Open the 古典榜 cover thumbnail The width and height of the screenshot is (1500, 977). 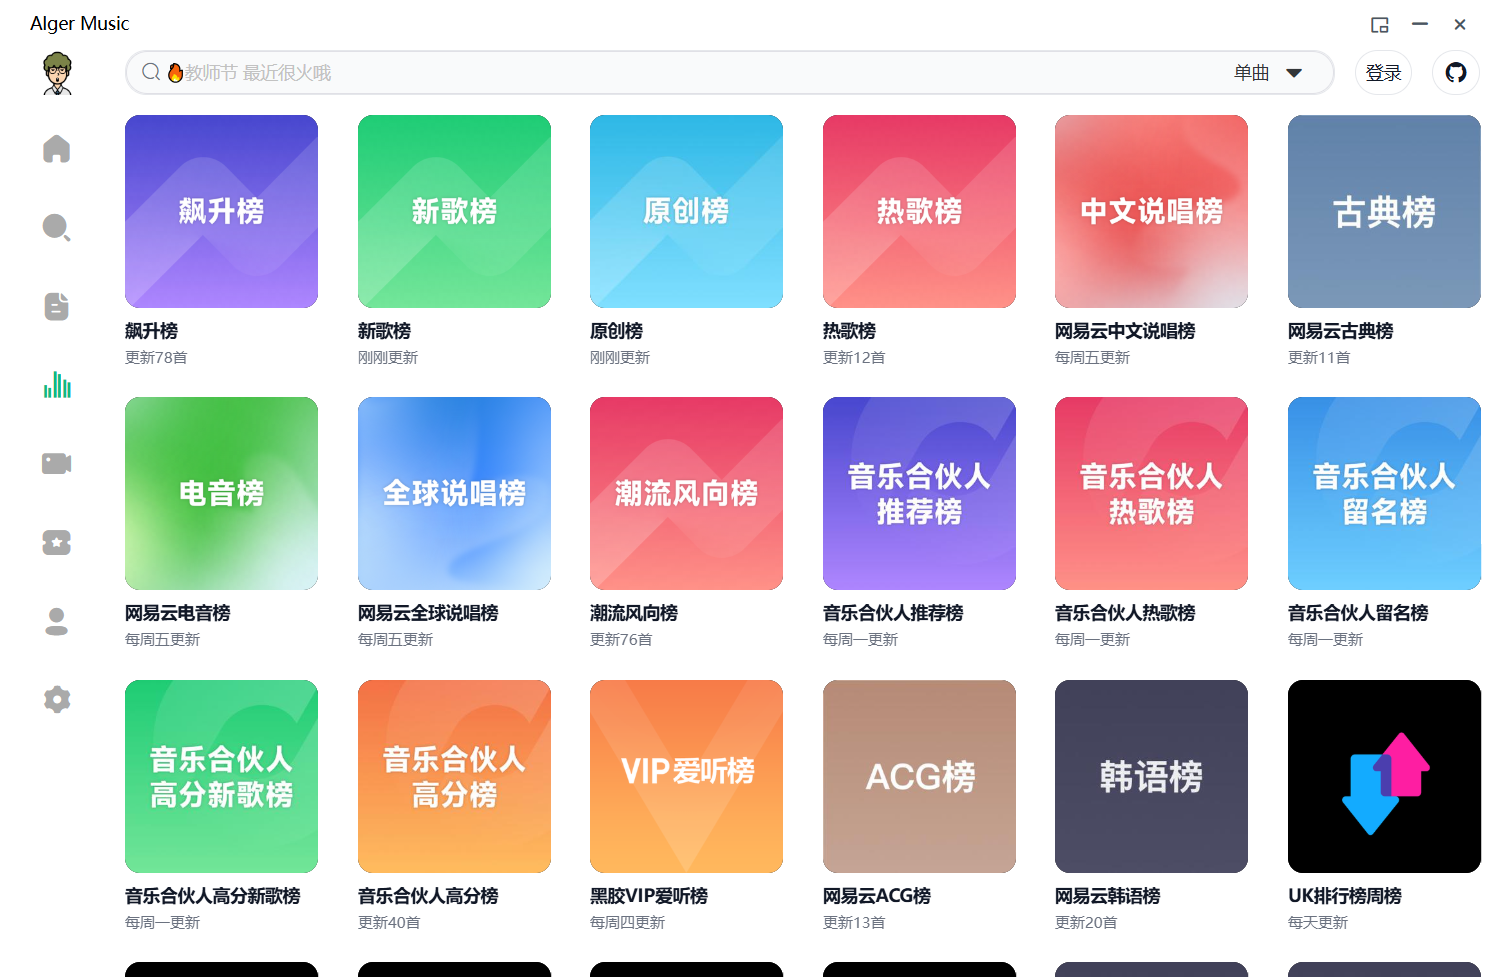coord(1384,211)
